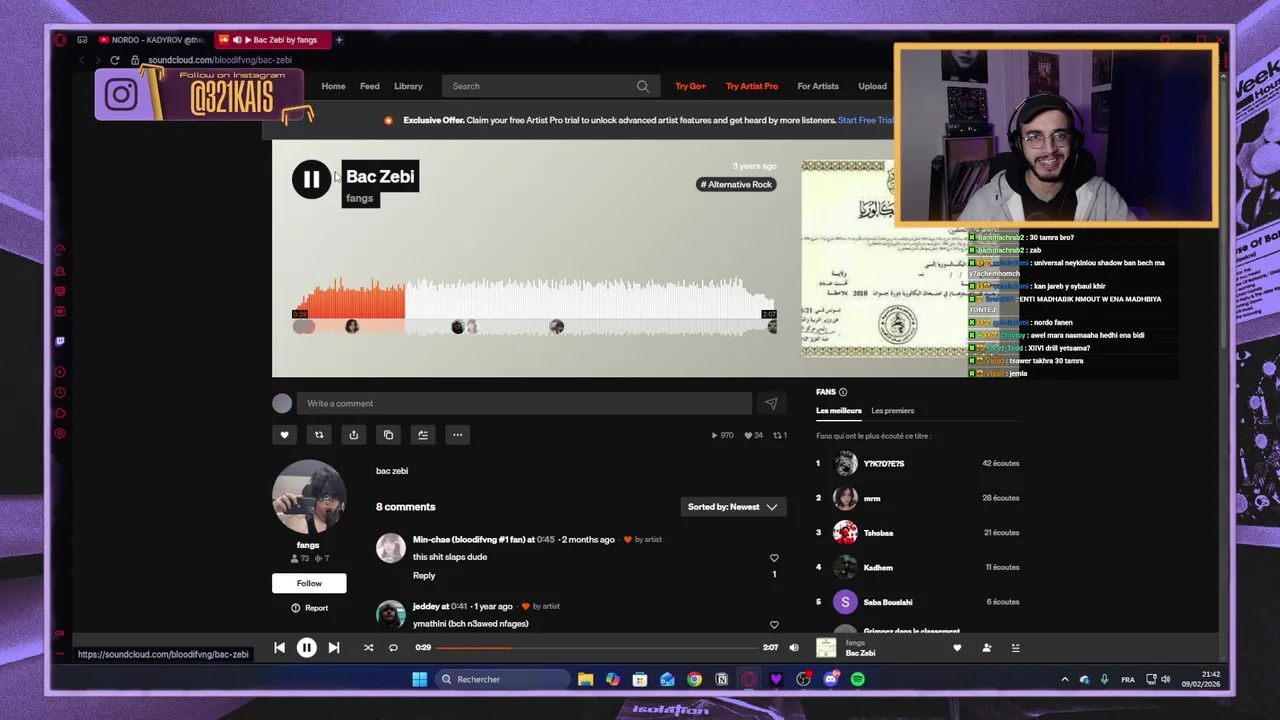Click the search magnifier icon in SoundCloud header
1280x720 pixels.
point(643,86)
